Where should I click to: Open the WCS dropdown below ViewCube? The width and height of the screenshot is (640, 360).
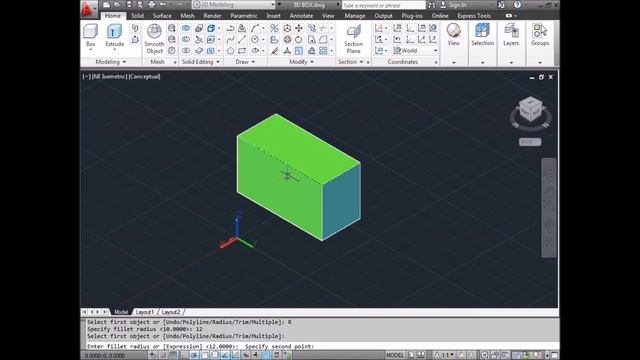pyautogui.click(x=530, y=142)
